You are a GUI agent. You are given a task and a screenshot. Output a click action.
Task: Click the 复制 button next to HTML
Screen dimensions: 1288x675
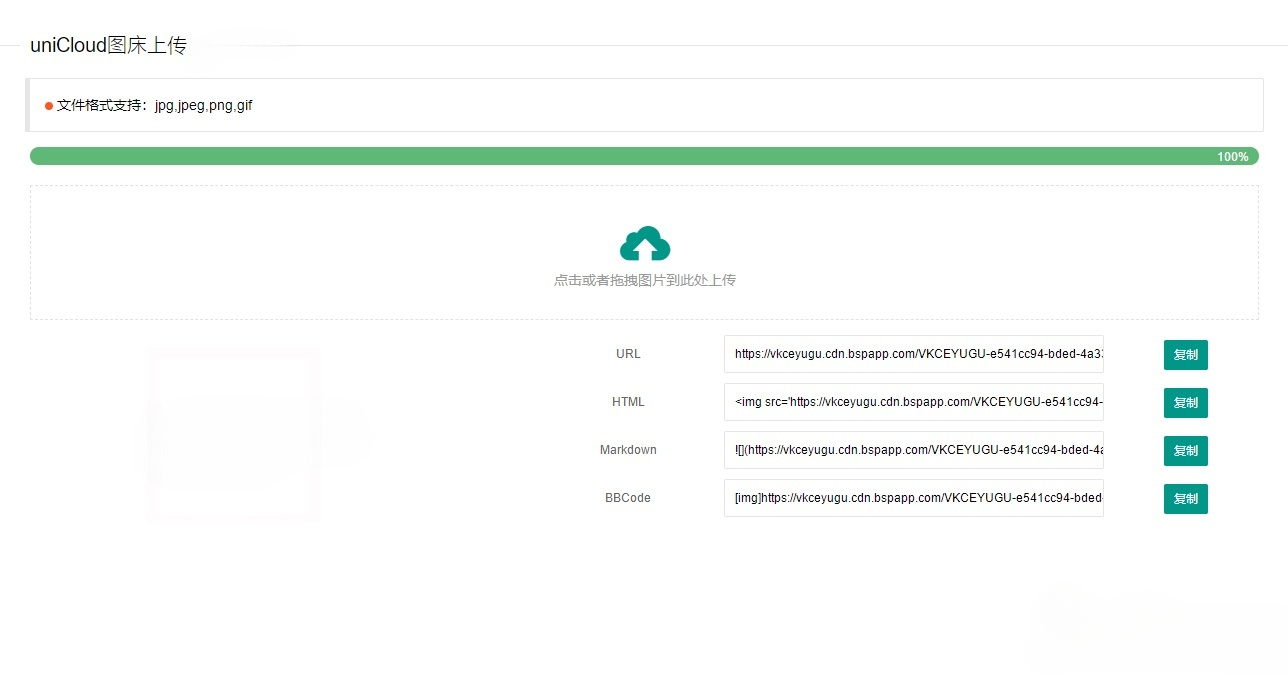[x=1185, y=402]
